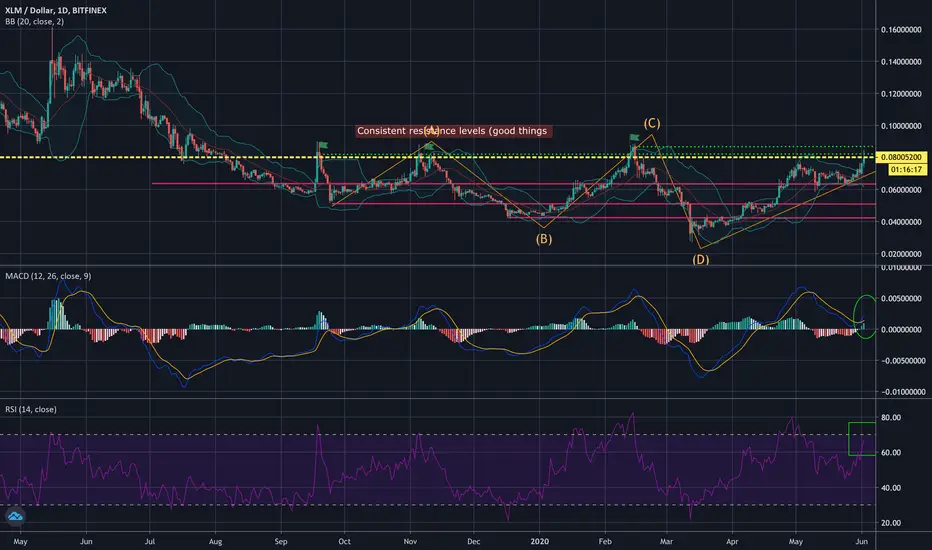Click the May label right after Apr
932x550 pixels.
tap(795, 542)
